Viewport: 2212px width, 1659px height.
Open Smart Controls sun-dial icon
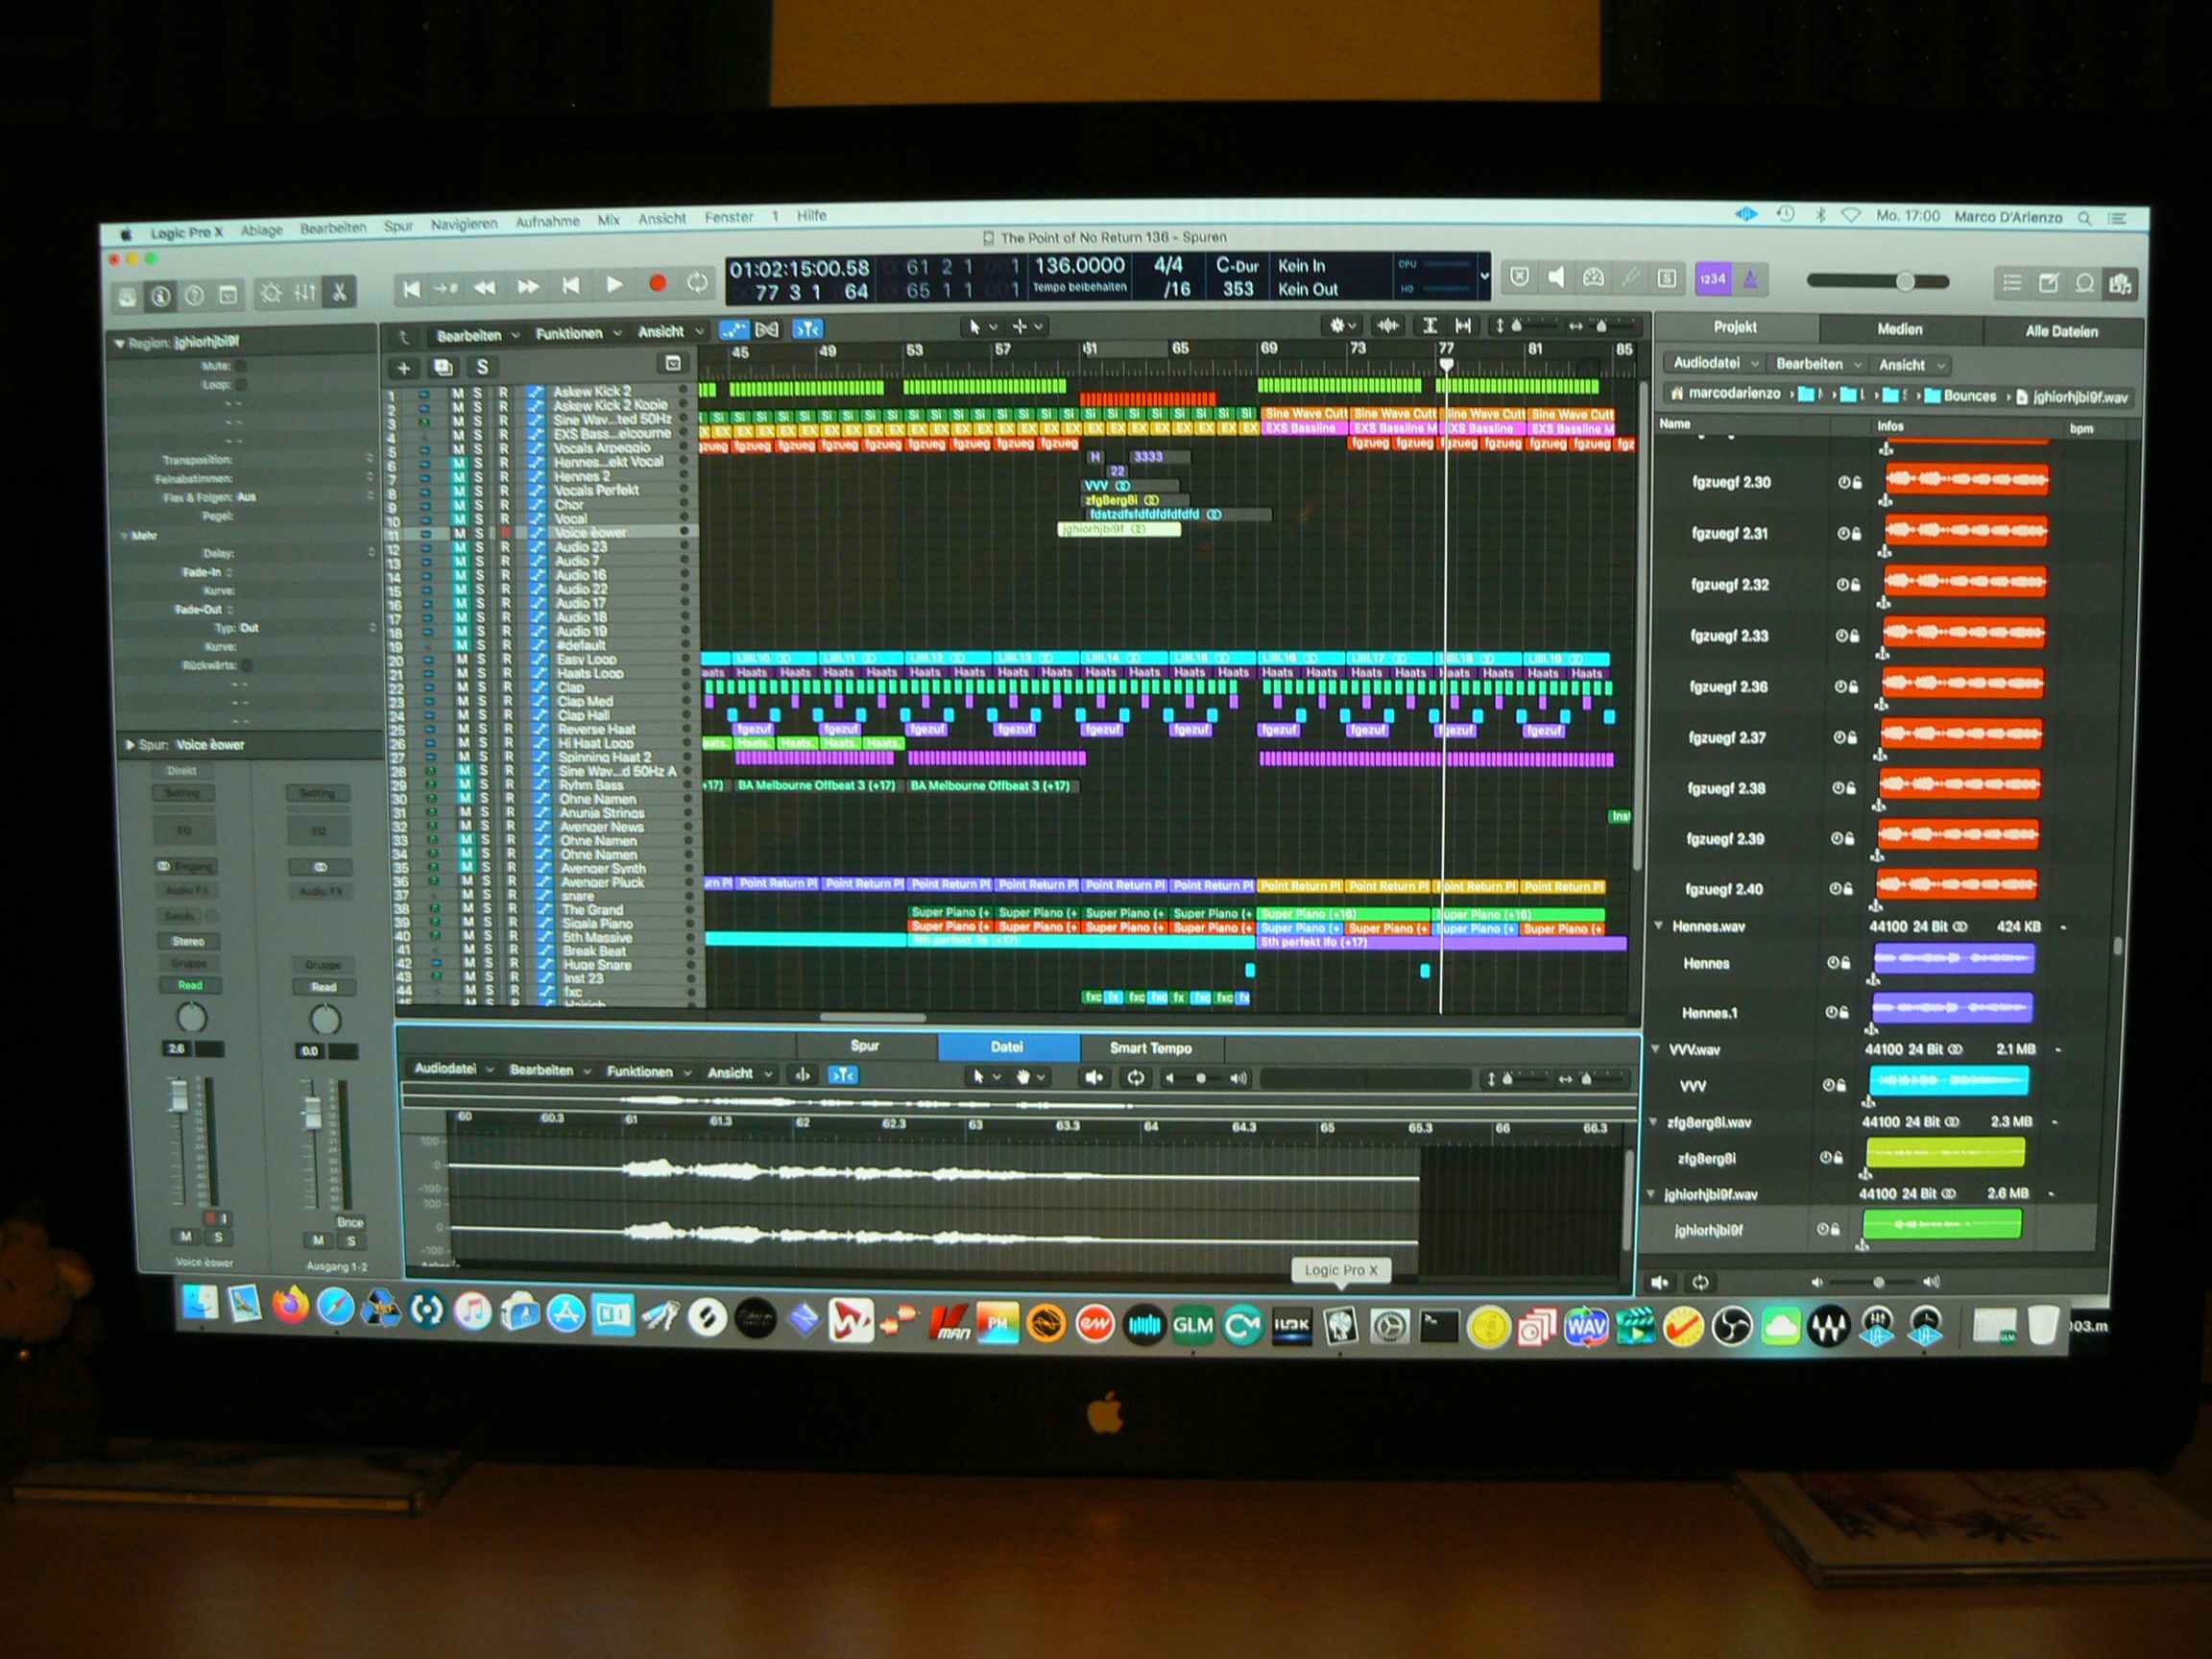point(271,293)
